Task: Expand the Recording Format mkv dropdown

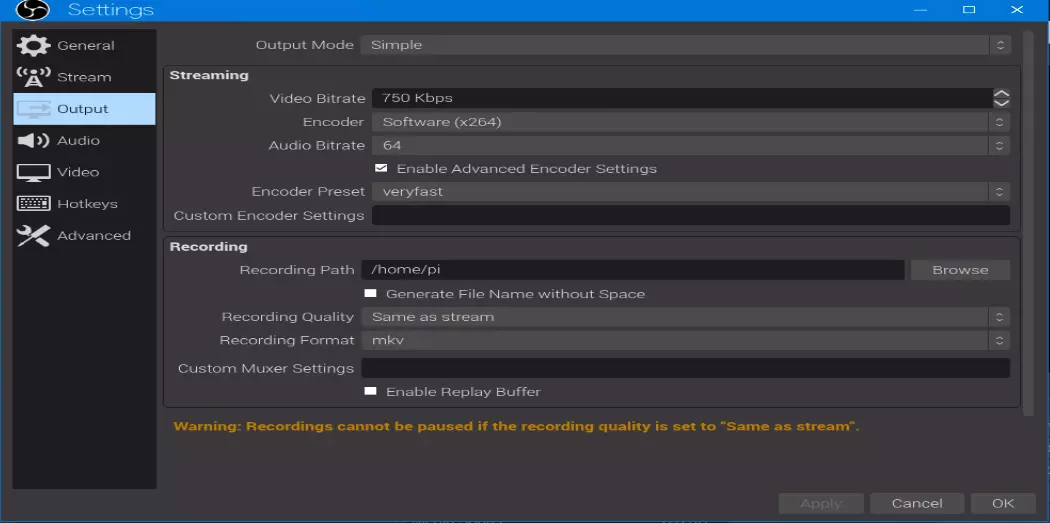Action: coord(685,340)
